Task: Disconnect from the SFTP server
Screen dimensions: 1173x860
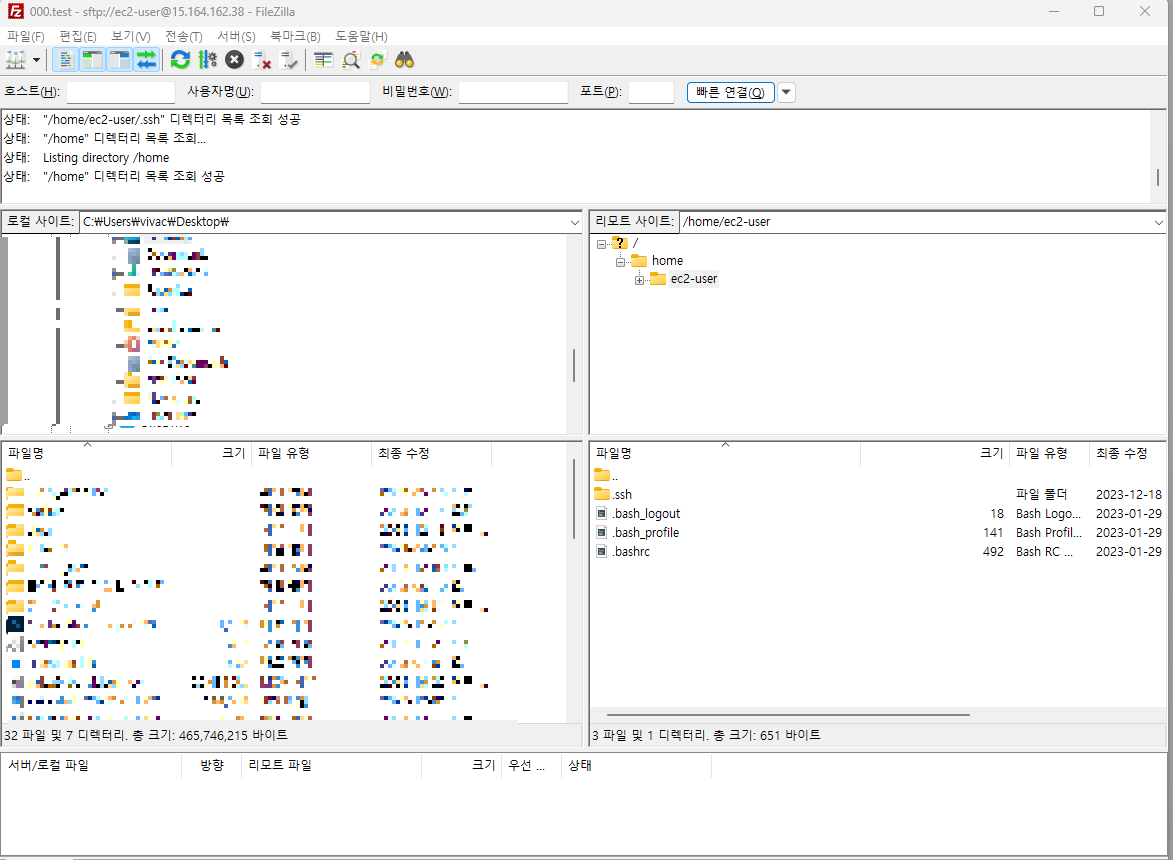Action: [x=263, y=60]
